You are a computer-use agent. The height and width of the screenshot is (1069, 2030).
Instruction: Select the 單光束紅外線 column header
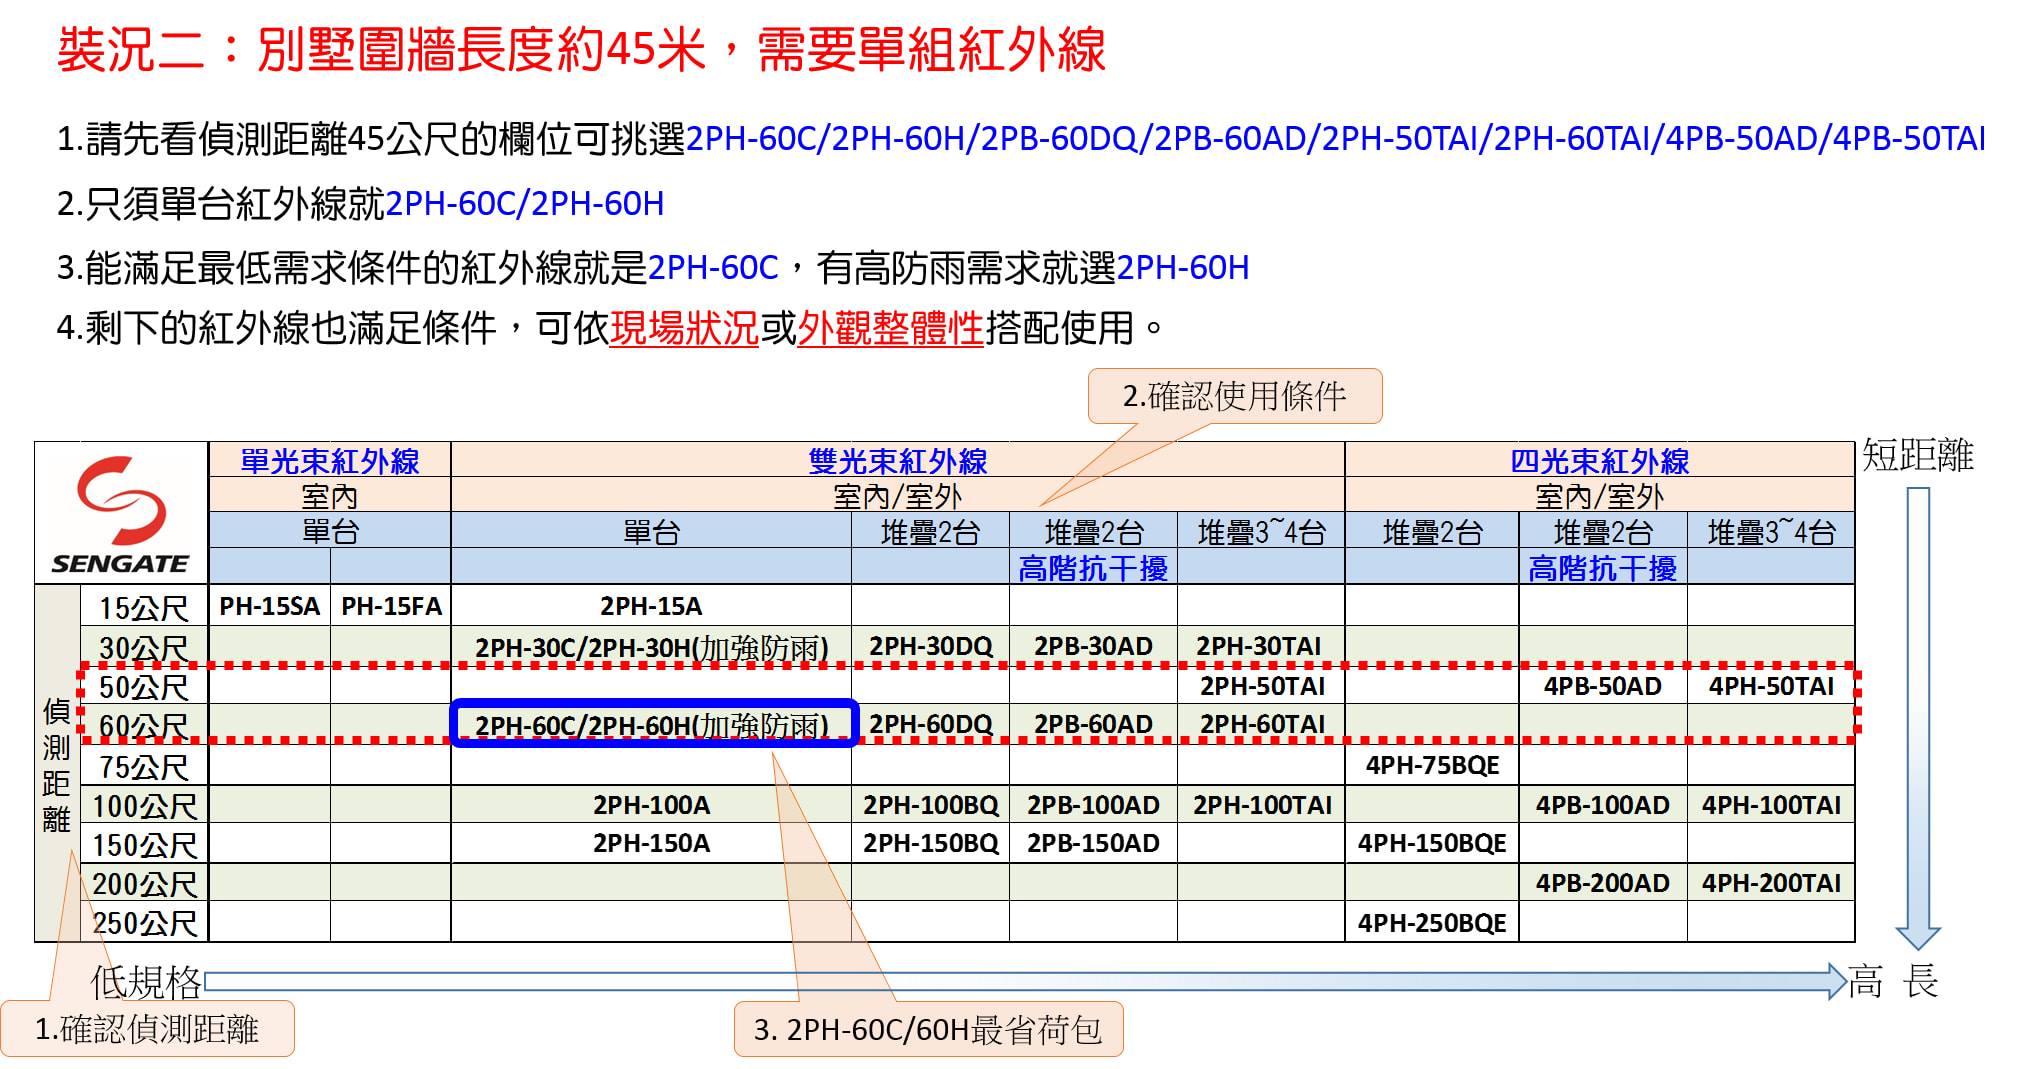[x=329, y=461]
